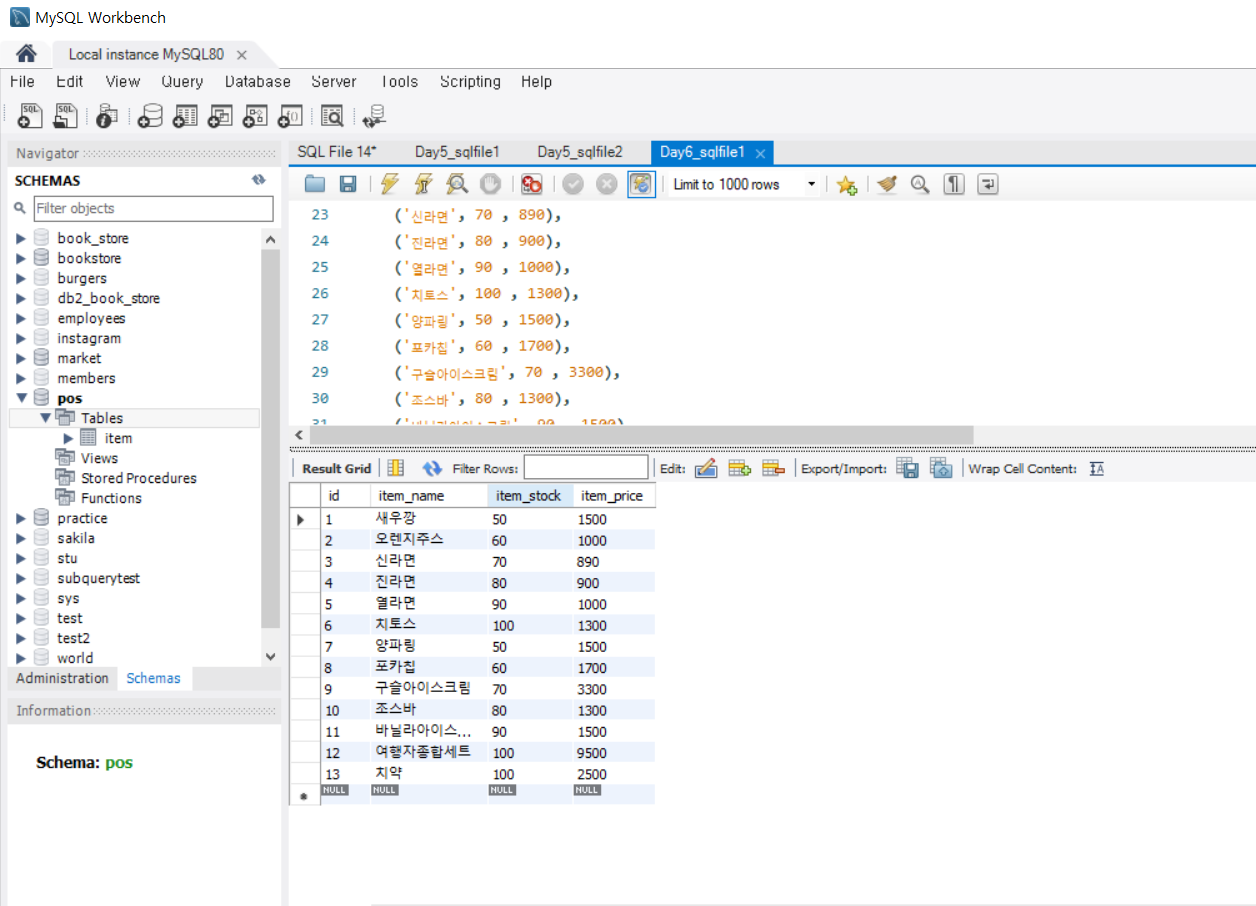Rollback the transaction X icon
Viewport: 1256px width, 906px height.
point(606,184)
